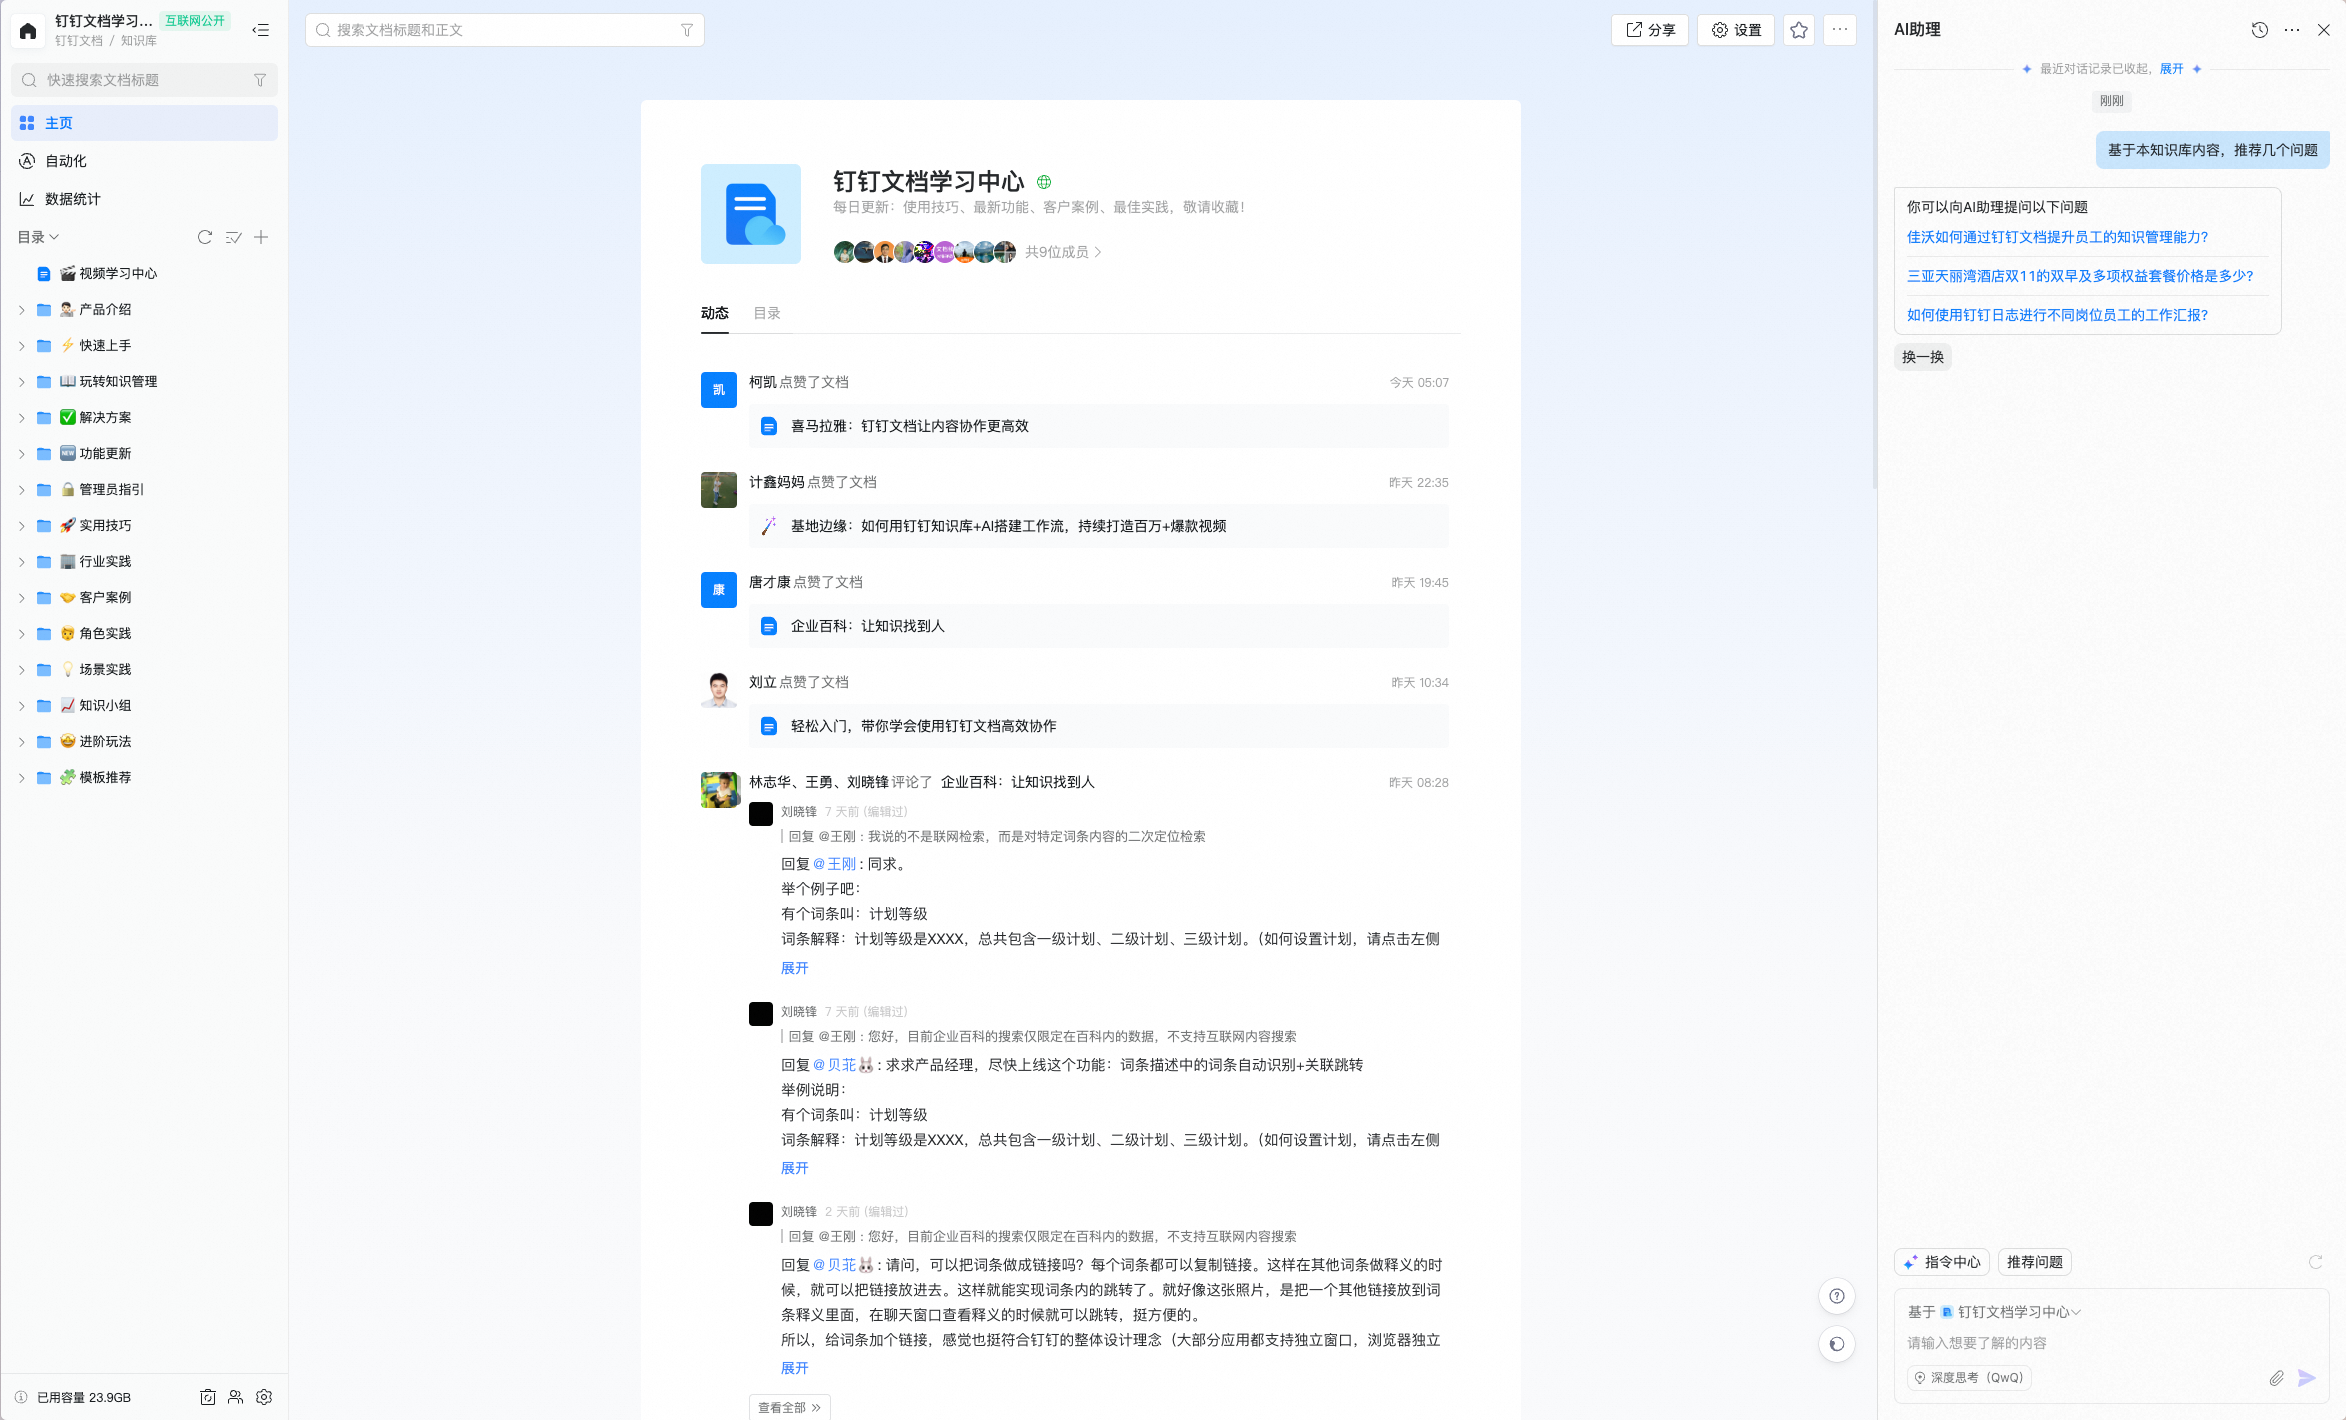Open the 指令中心 command center
This screenshot has height=1420, width=2346.
pos(1942,1262)
